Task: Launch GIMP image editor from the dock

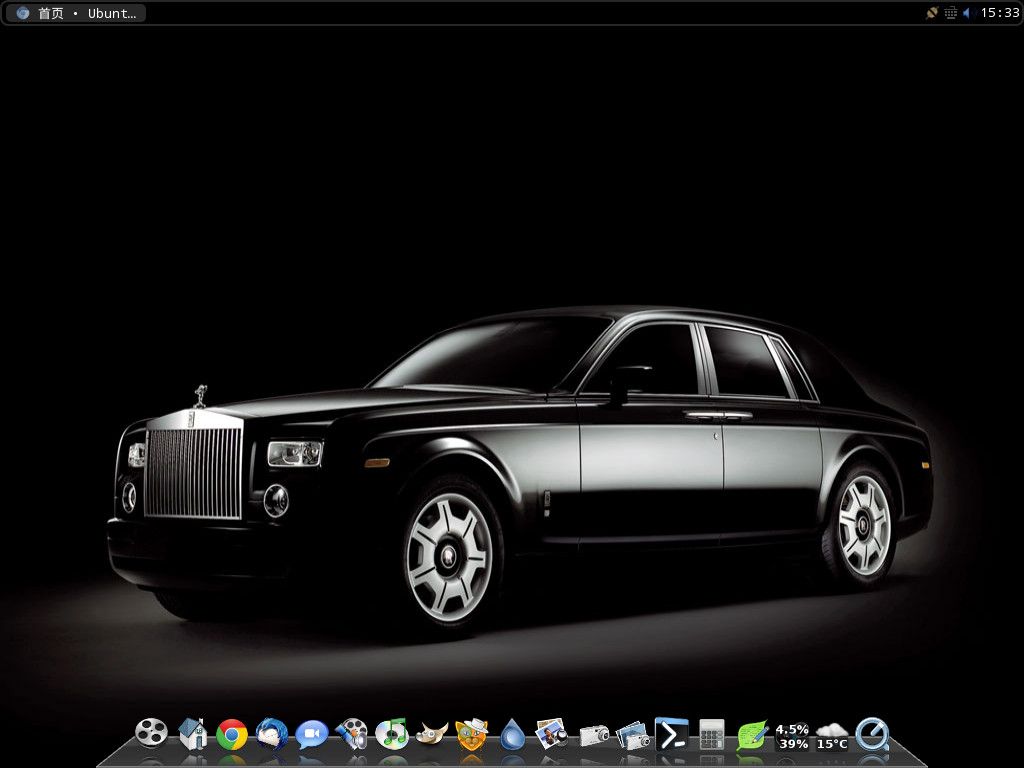Action: click(432, 734)
